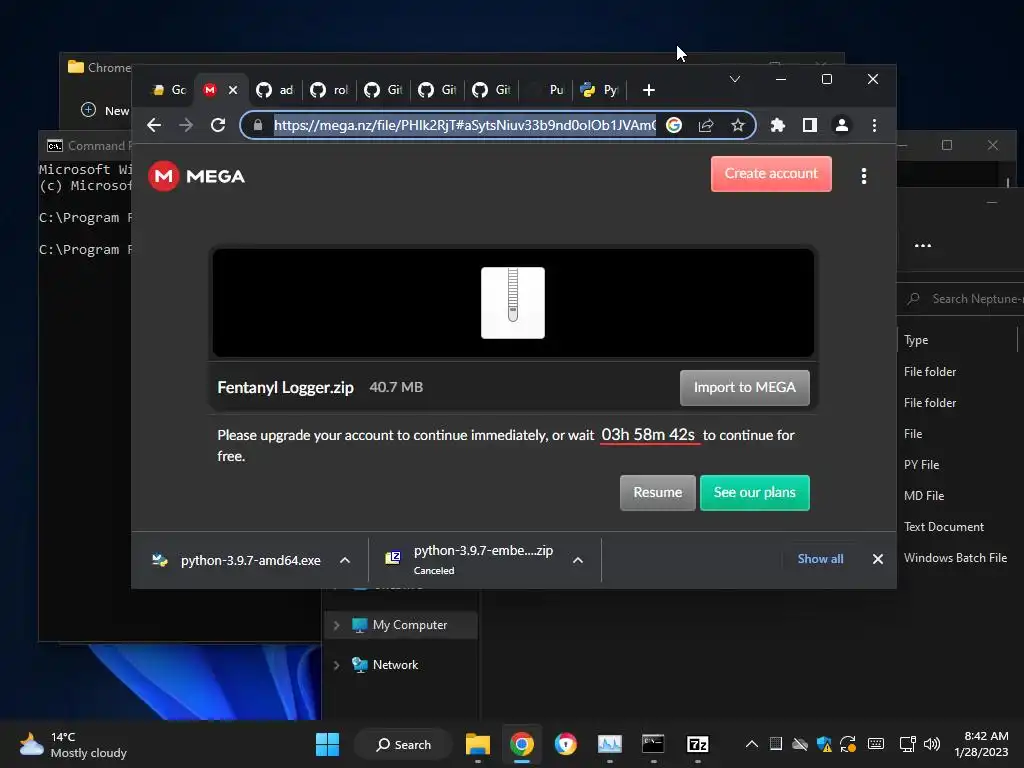The image size is (1024, 768).
Task: Click the MEGA logo
Action: [x=197, y=176]
